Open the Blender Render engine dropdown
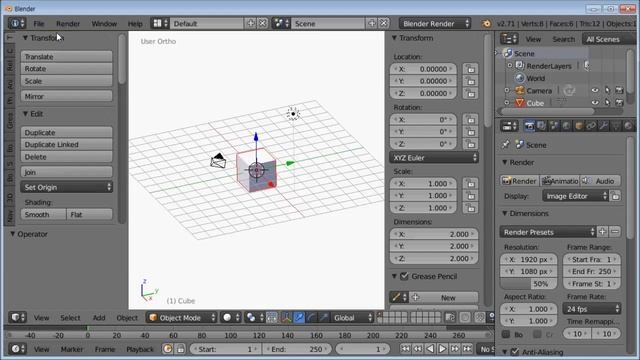Image resolution: width=640 pixels, height=360 pixels. 435,23
